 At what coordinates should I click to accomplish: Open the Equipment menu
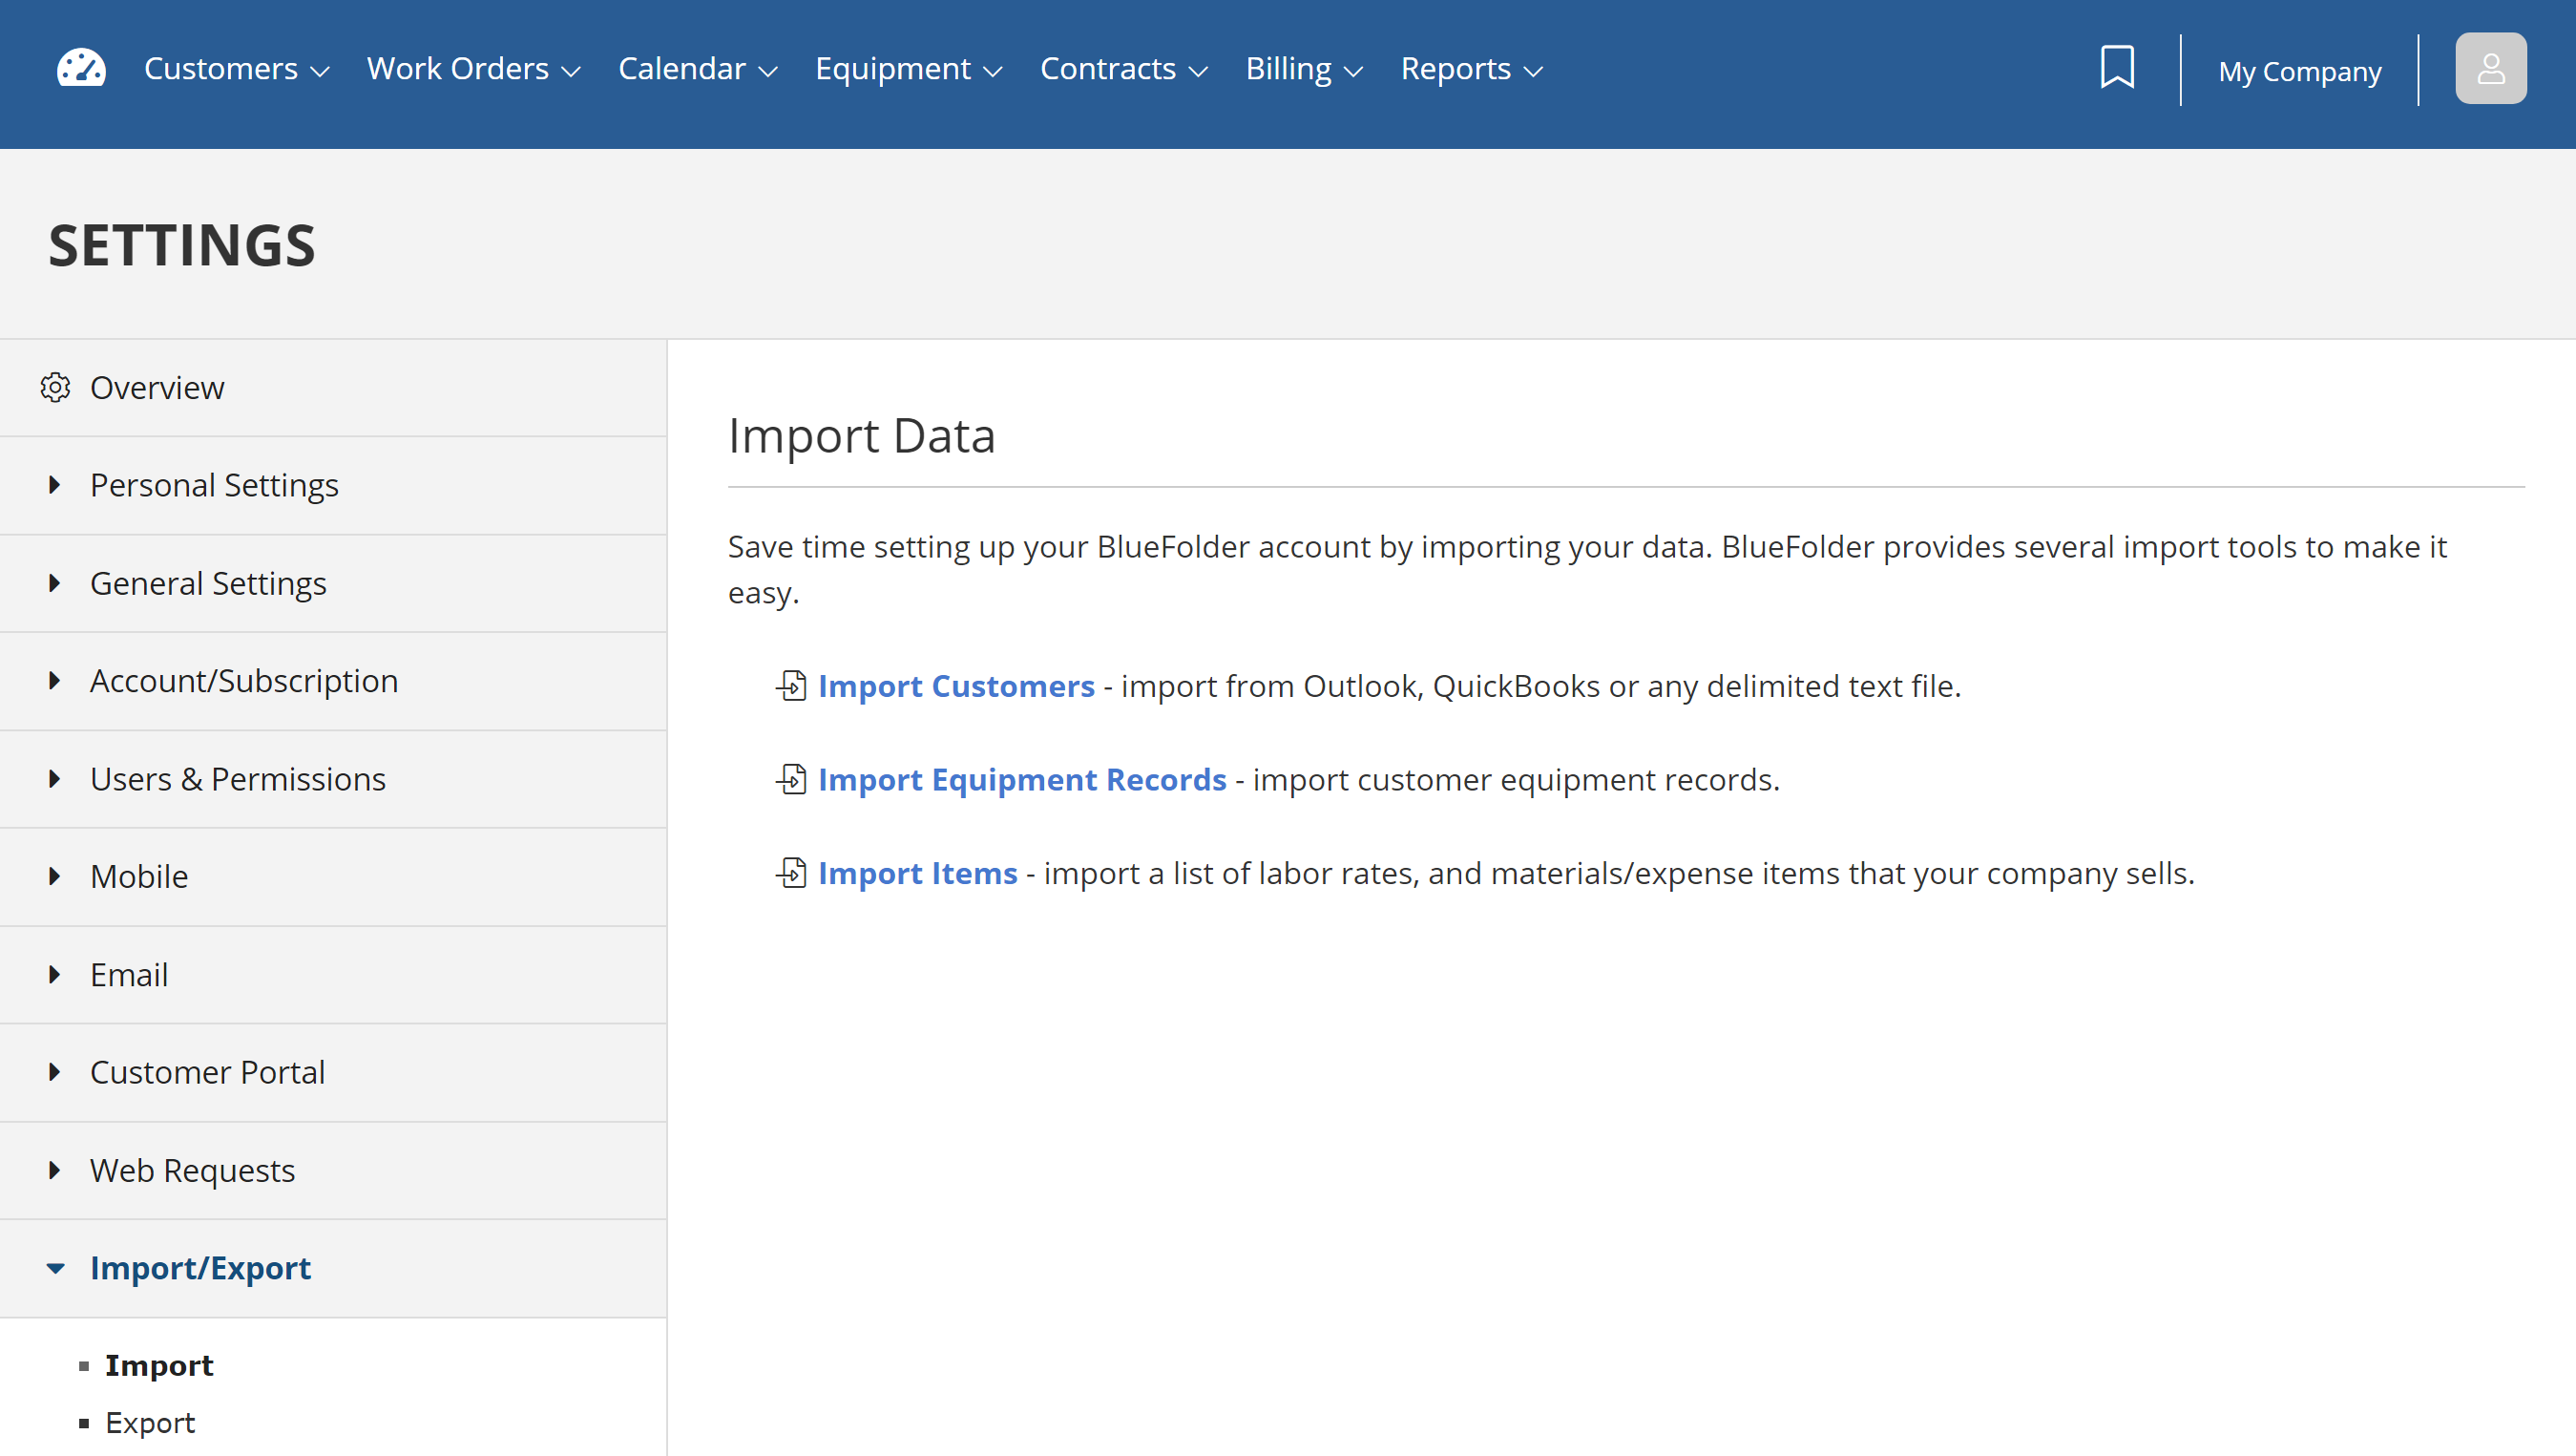click(x=909, y=69)
